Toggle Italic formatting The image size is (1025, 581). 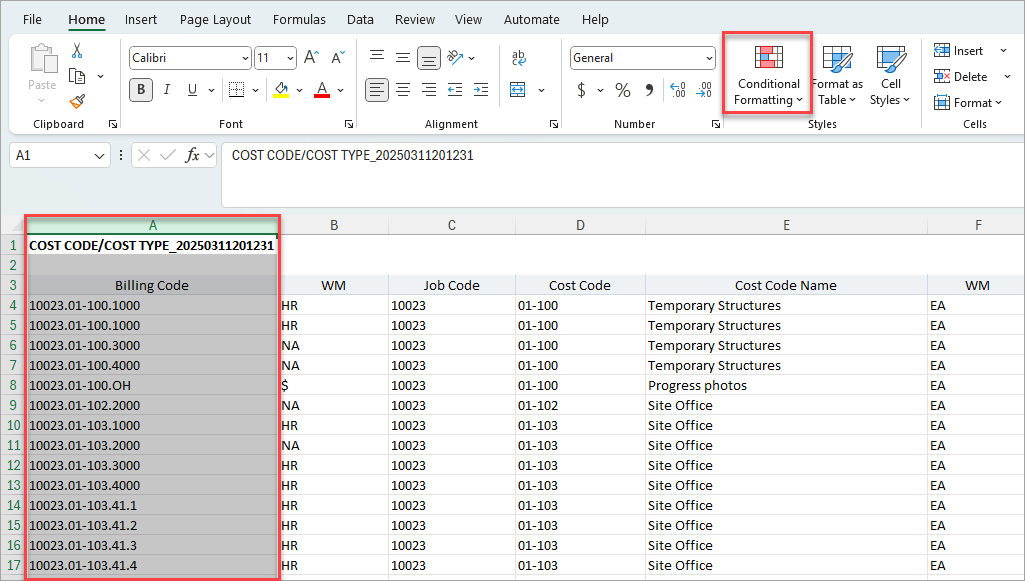pos(167,90)
